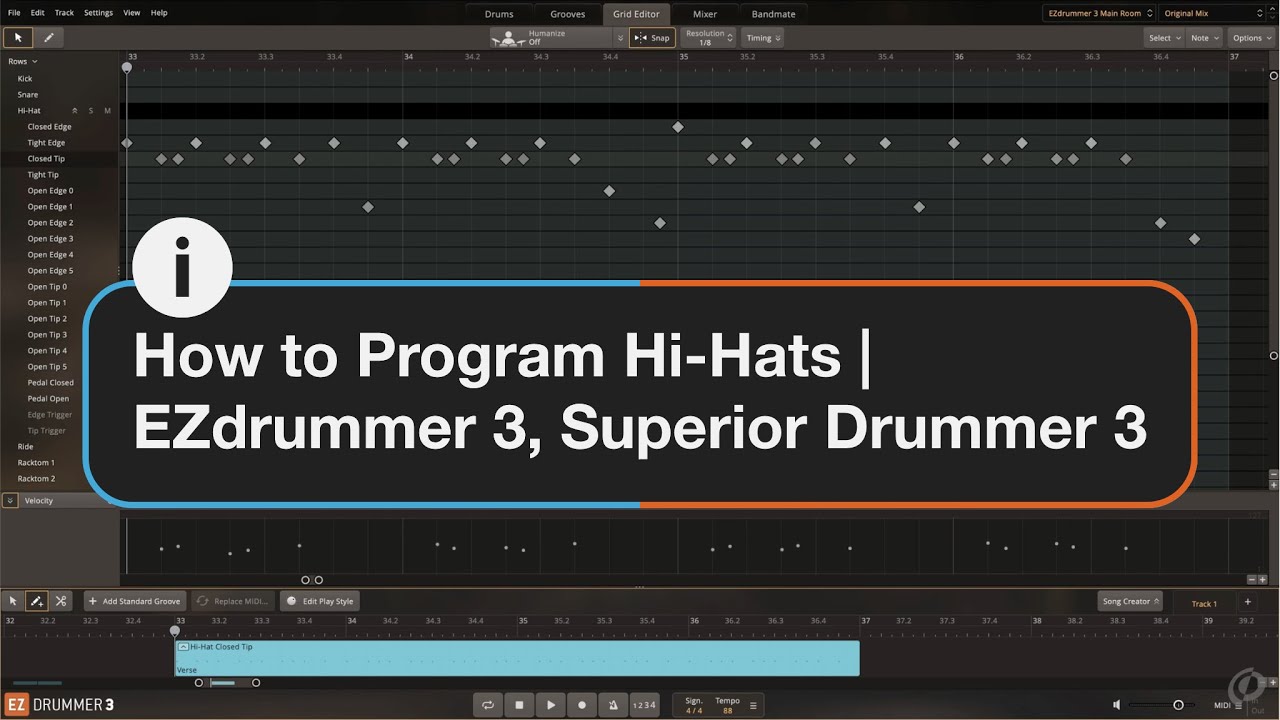This screenshot has width=1280, height=720.
Task: Click the Tempo value 88
Action: 727,710
